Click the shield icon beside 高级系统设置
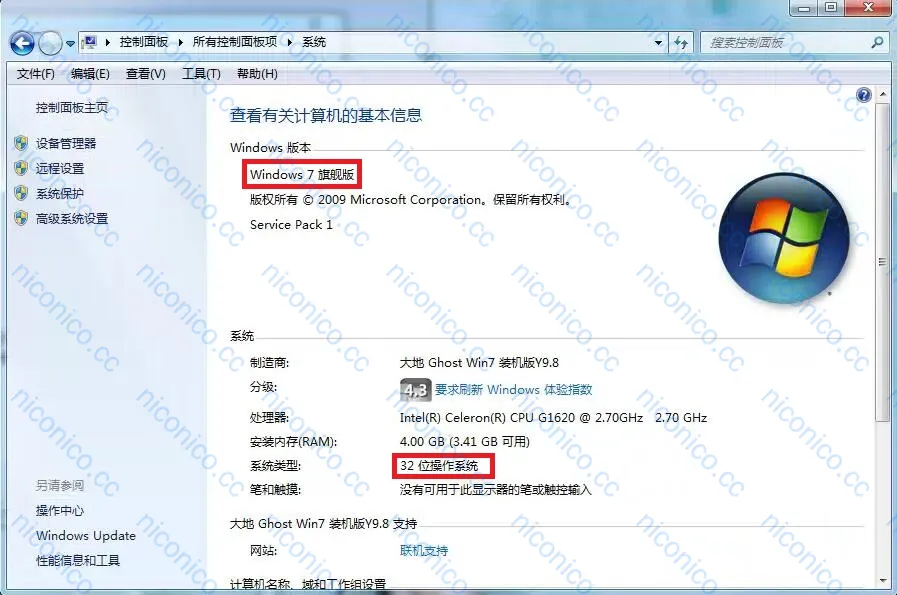The height and width of the screenshot is (595, 897). click(x=21, y=218)
